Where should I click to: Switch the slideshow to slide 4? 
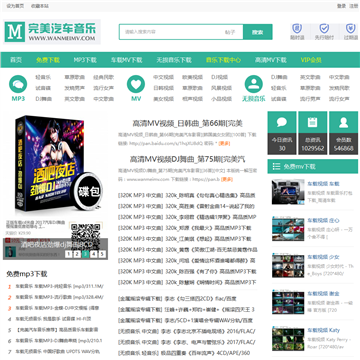click(x=94, y=254)
